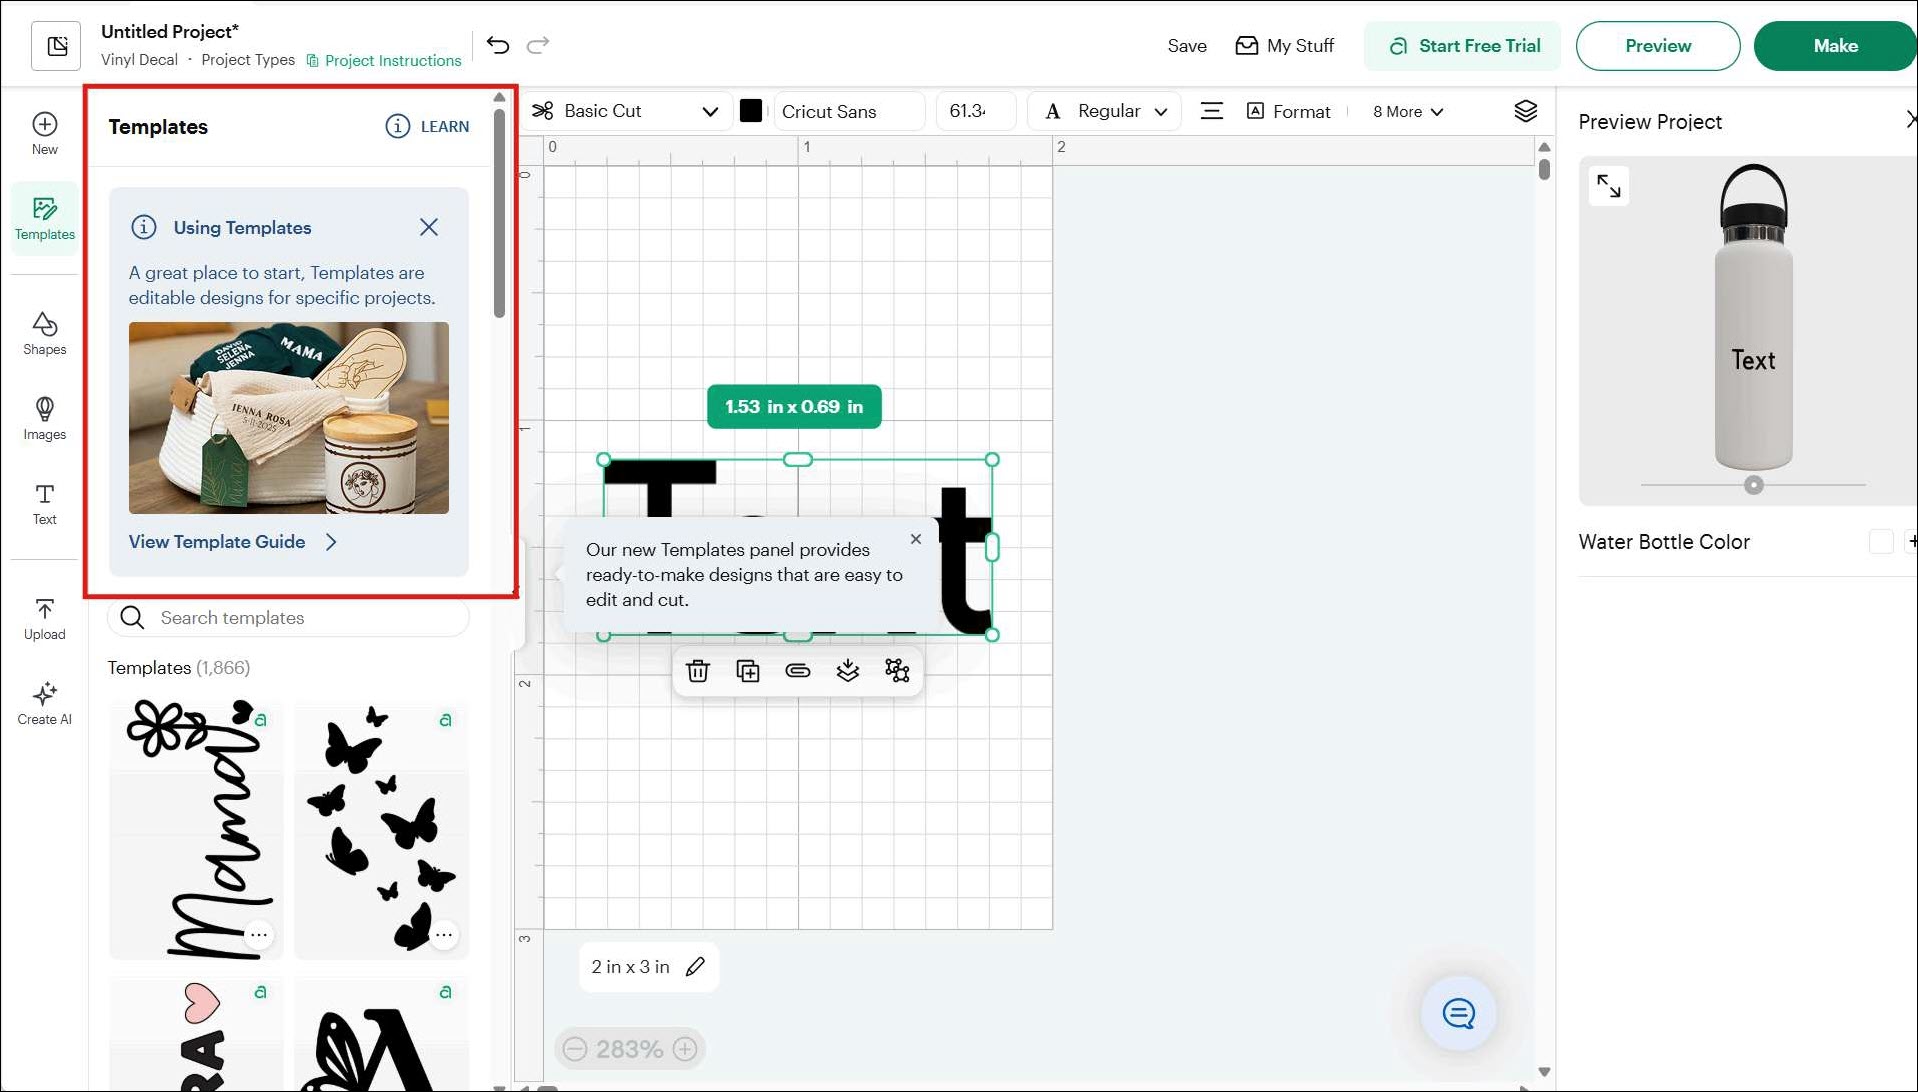Open the chat support bubble
Image resolution: width=1918 pixels, height=1092 pixels.
click(1459, 1014)
